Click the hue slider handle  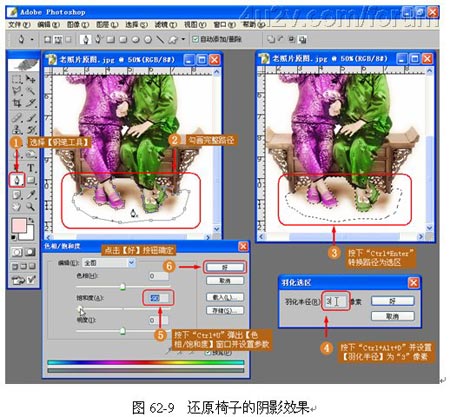pyautogui.click(x=123, y=286)
